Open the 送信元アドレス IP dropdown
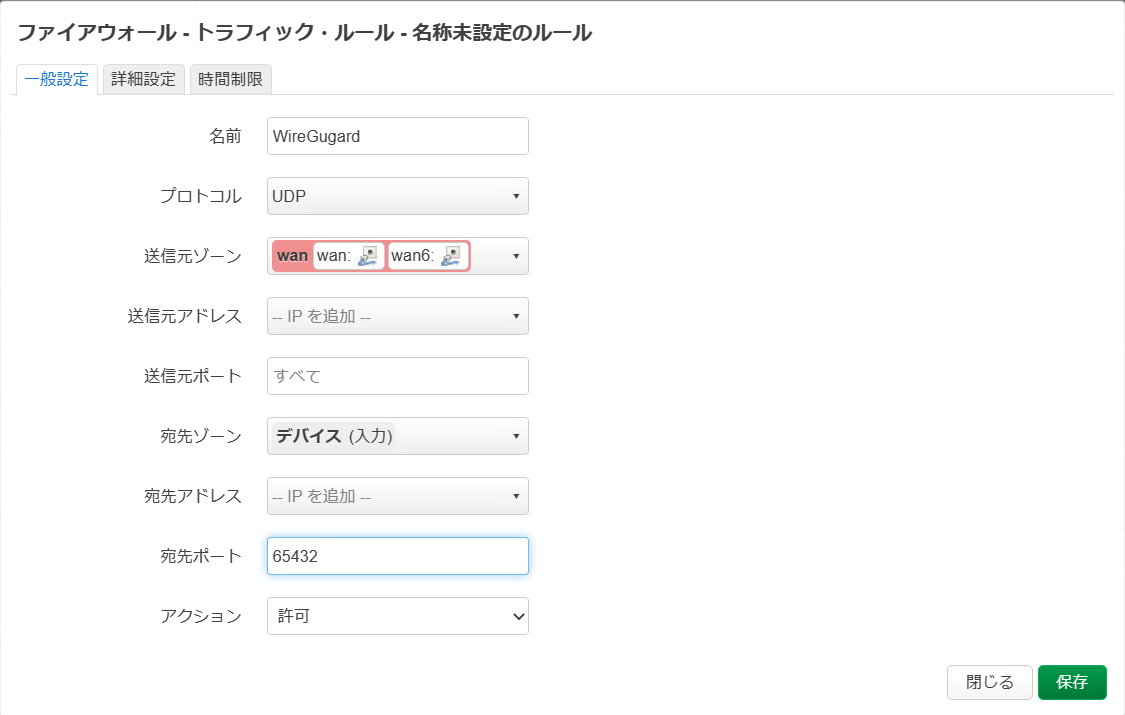Image resolution: width=1125 pixels, height=715 pixels. [x=397, y=316]
